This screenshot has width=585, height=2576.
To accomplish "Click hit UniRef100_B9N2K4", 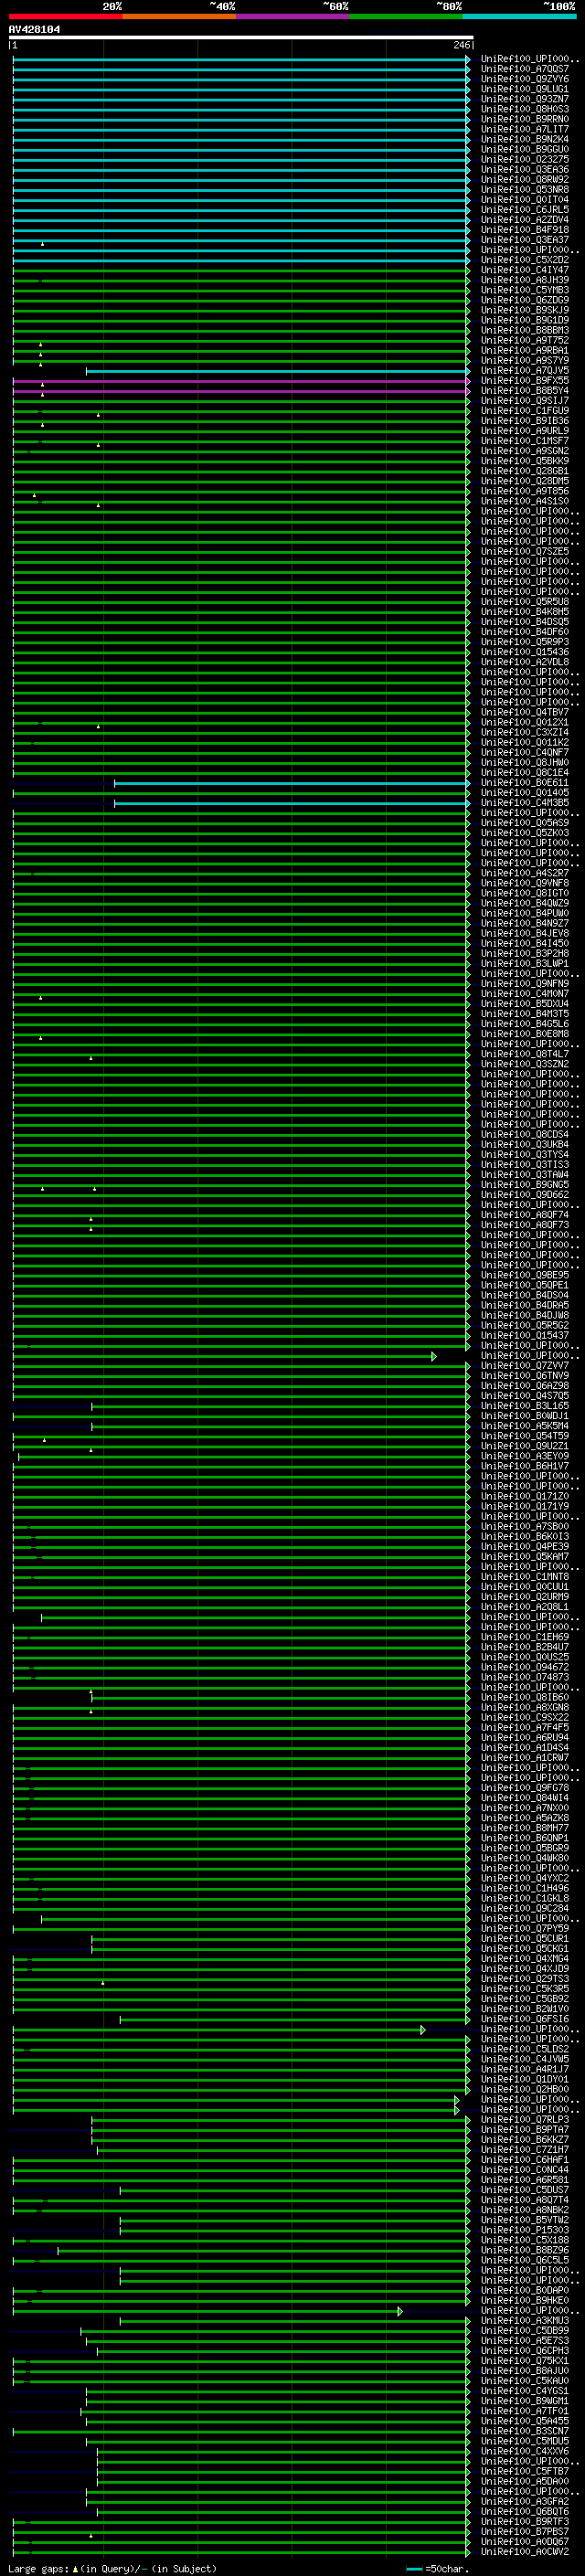I will pos(524,139).
